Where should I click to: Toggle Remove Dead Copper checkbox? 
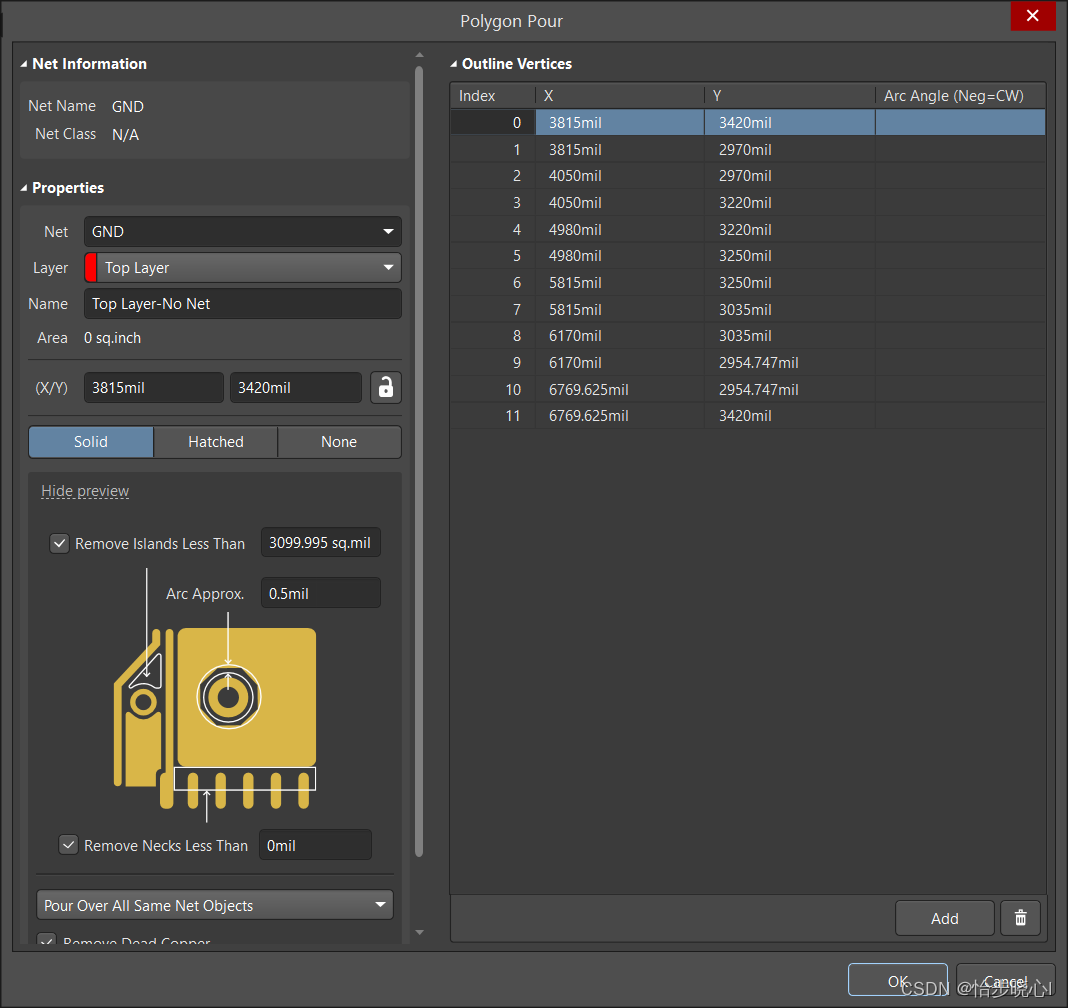[47, 939]
